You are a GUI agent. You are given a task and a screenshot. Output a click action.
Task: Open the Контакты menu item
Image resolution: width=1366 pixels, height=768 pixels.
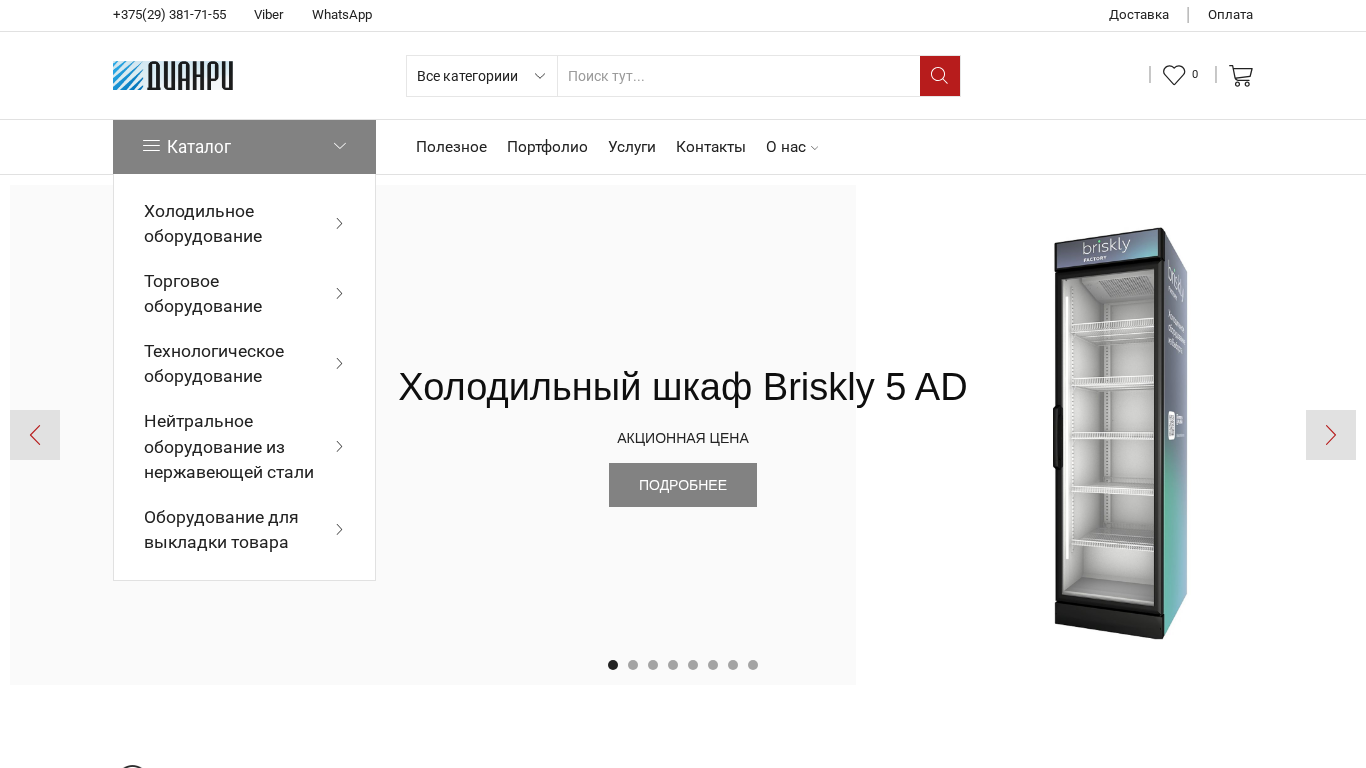click(711, 147)
